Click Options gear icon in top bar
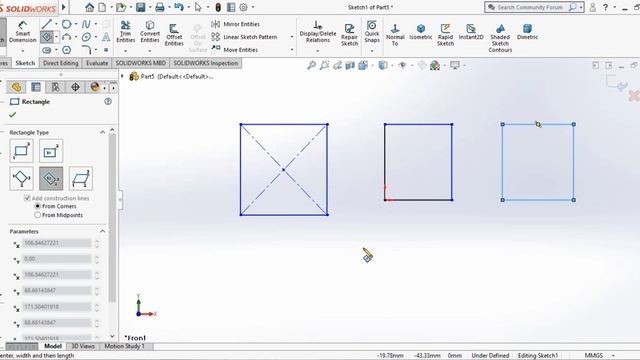Viewport: 640px width, 360px height. pyautogui.click(x=244, y=7)
